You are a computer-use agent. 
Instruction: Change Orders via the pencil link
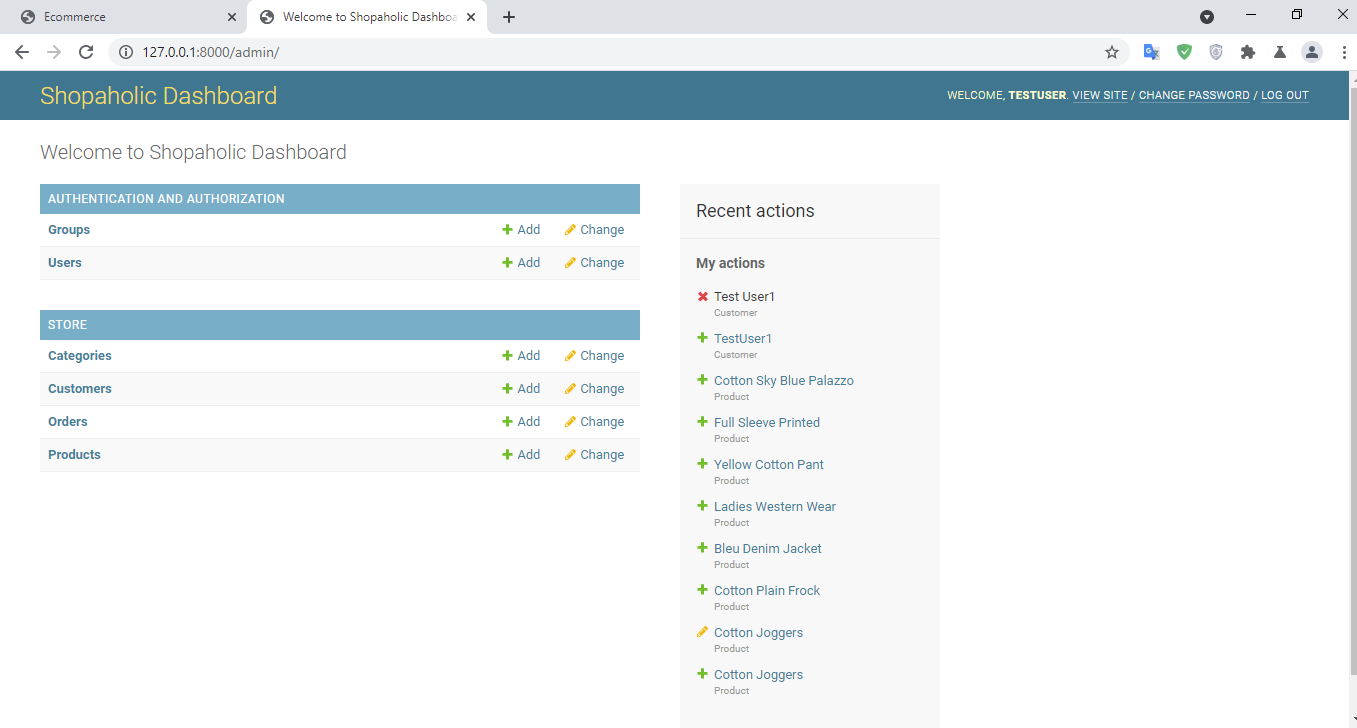pos(594,422)
